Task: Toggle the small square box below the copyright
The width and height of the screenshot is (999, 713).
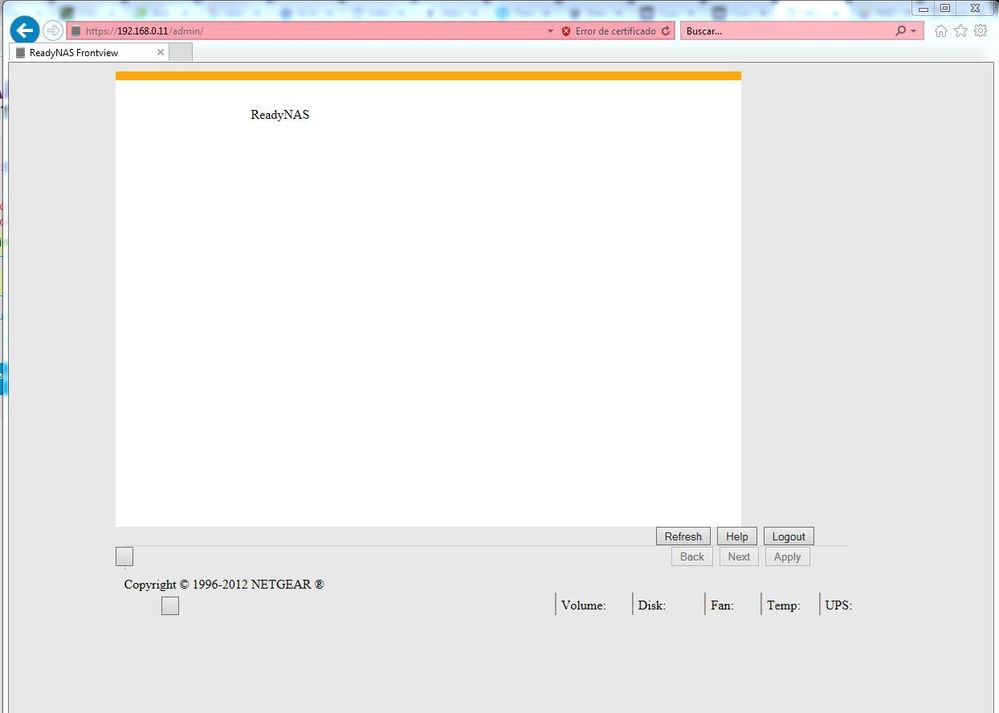Action: (170, 606)
